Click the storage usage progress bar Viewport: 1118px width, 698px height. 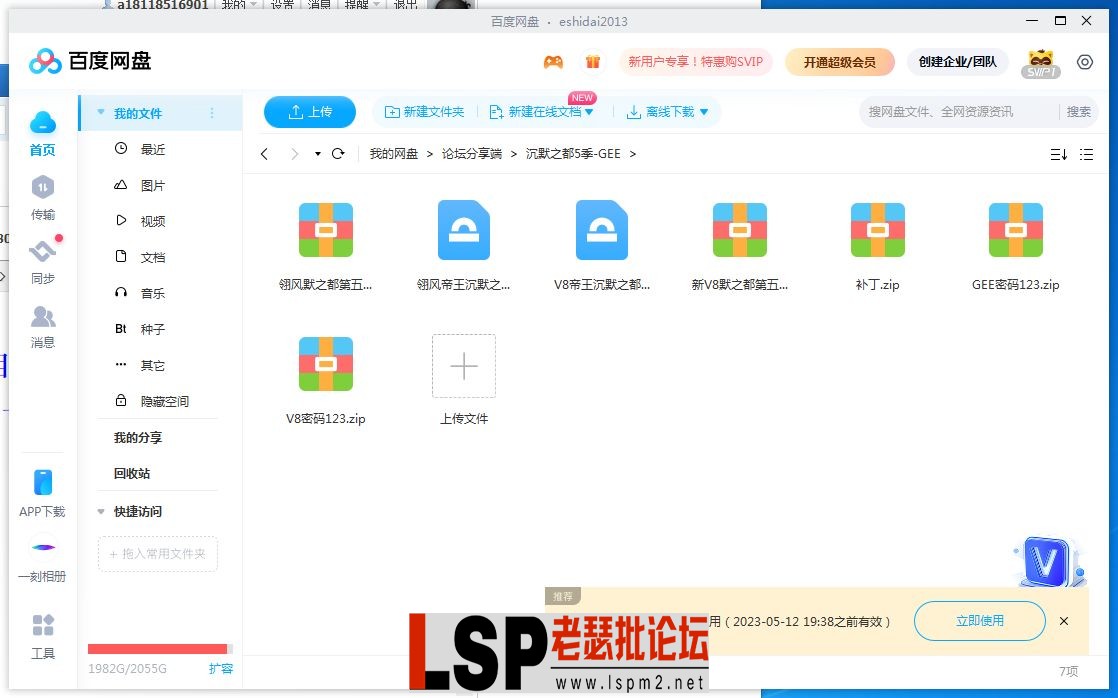point(157,647)
